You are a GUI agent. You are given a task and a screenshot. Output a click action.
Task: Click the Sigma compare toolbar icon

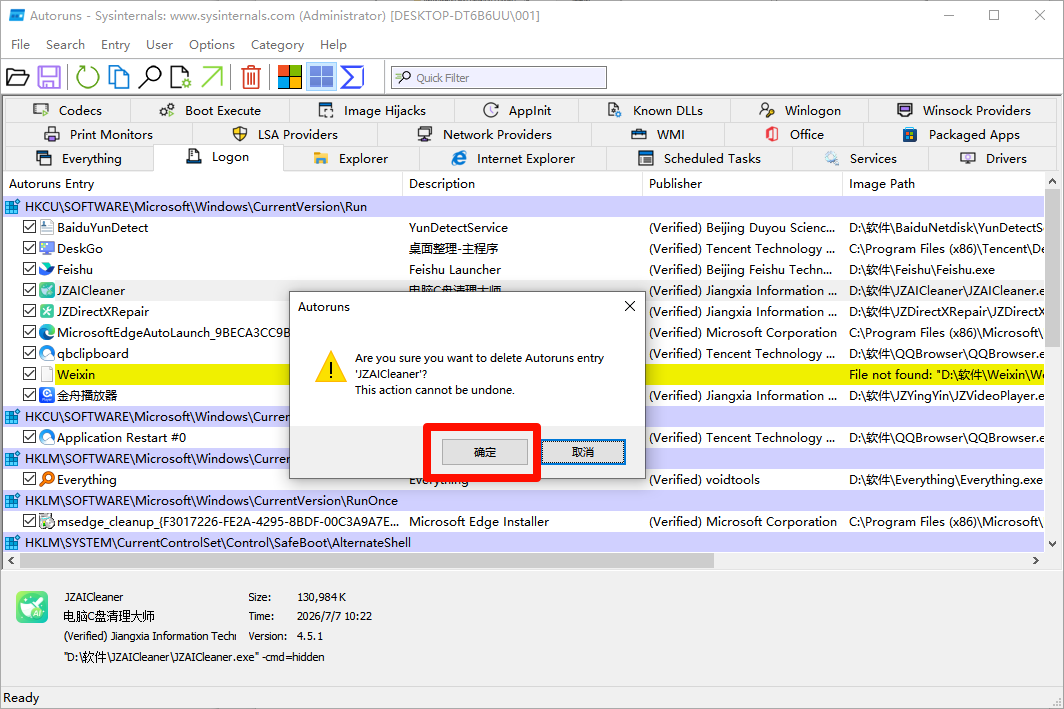352,77
